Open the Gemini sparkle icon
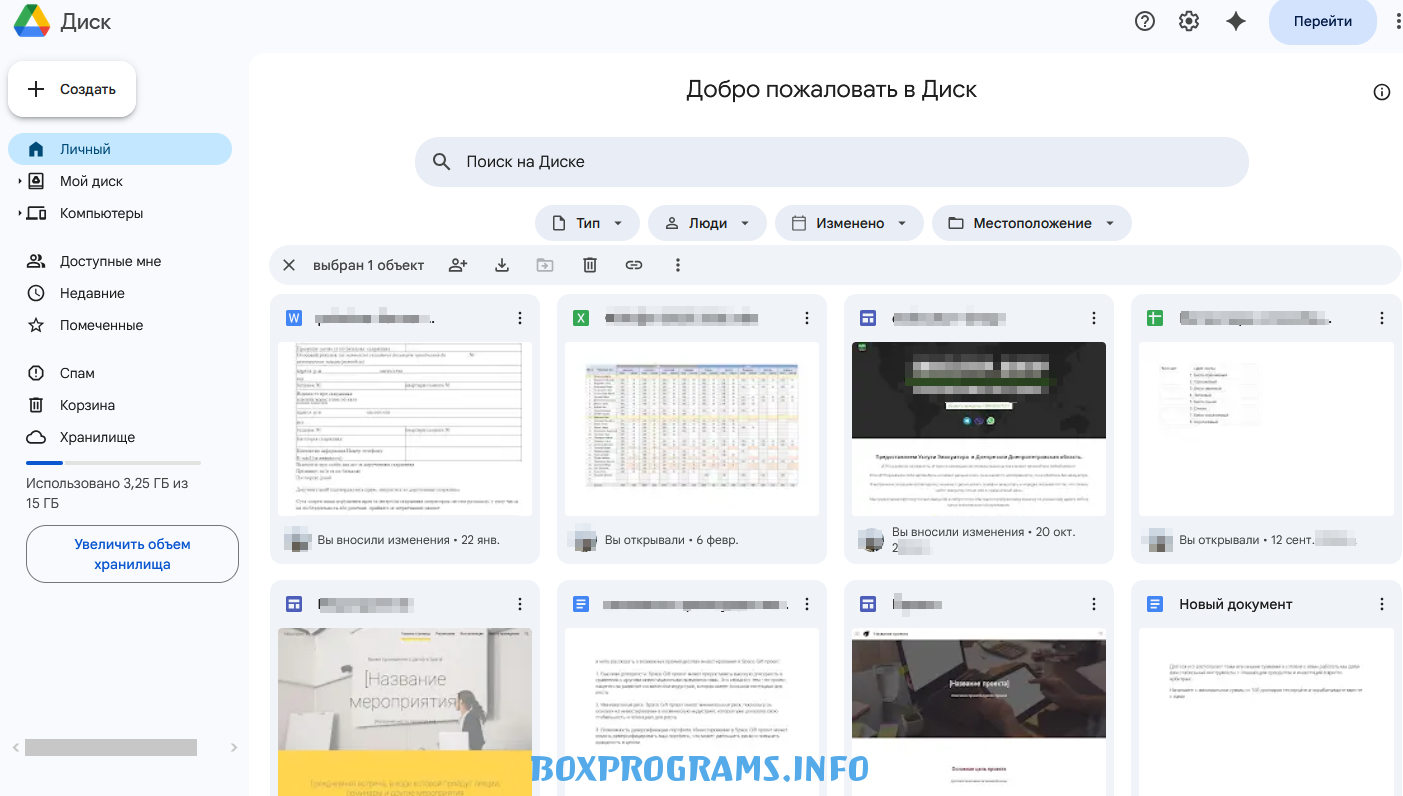The width and height of the screenshot is (1403, 796). tap(1236, 21)
